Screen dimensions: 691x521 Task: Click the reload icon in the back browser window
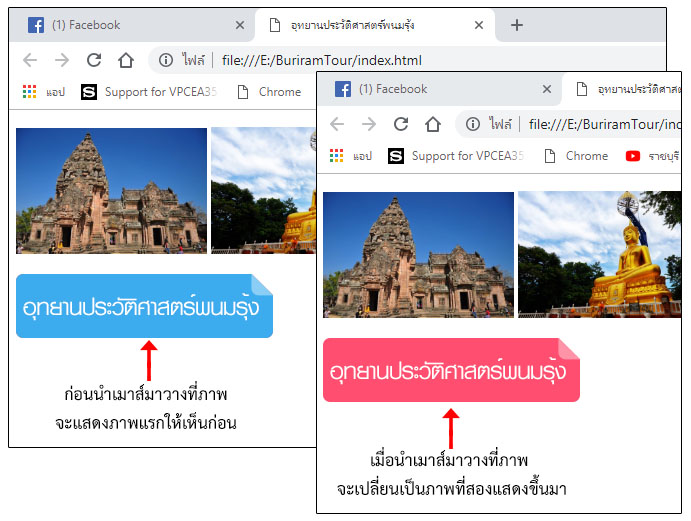pos(94,60)
